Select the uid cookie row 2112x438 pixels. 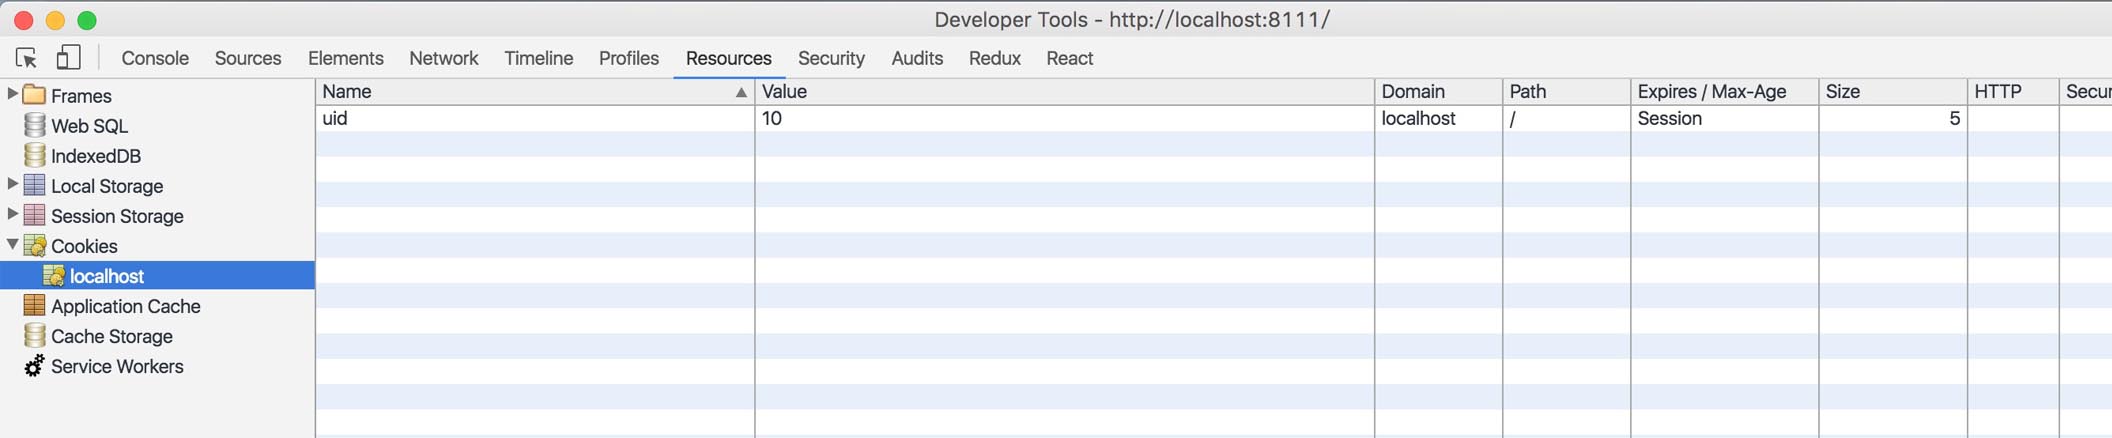534,118
